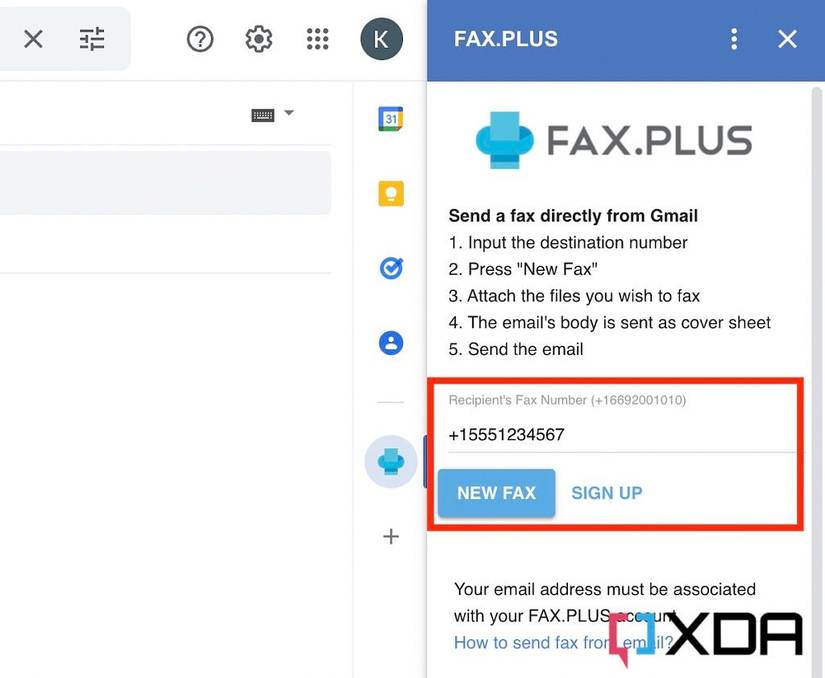Select the keyboard input tool icon
Image resolution: width=825 pixels, height=678 pixels.
[263, 115]
